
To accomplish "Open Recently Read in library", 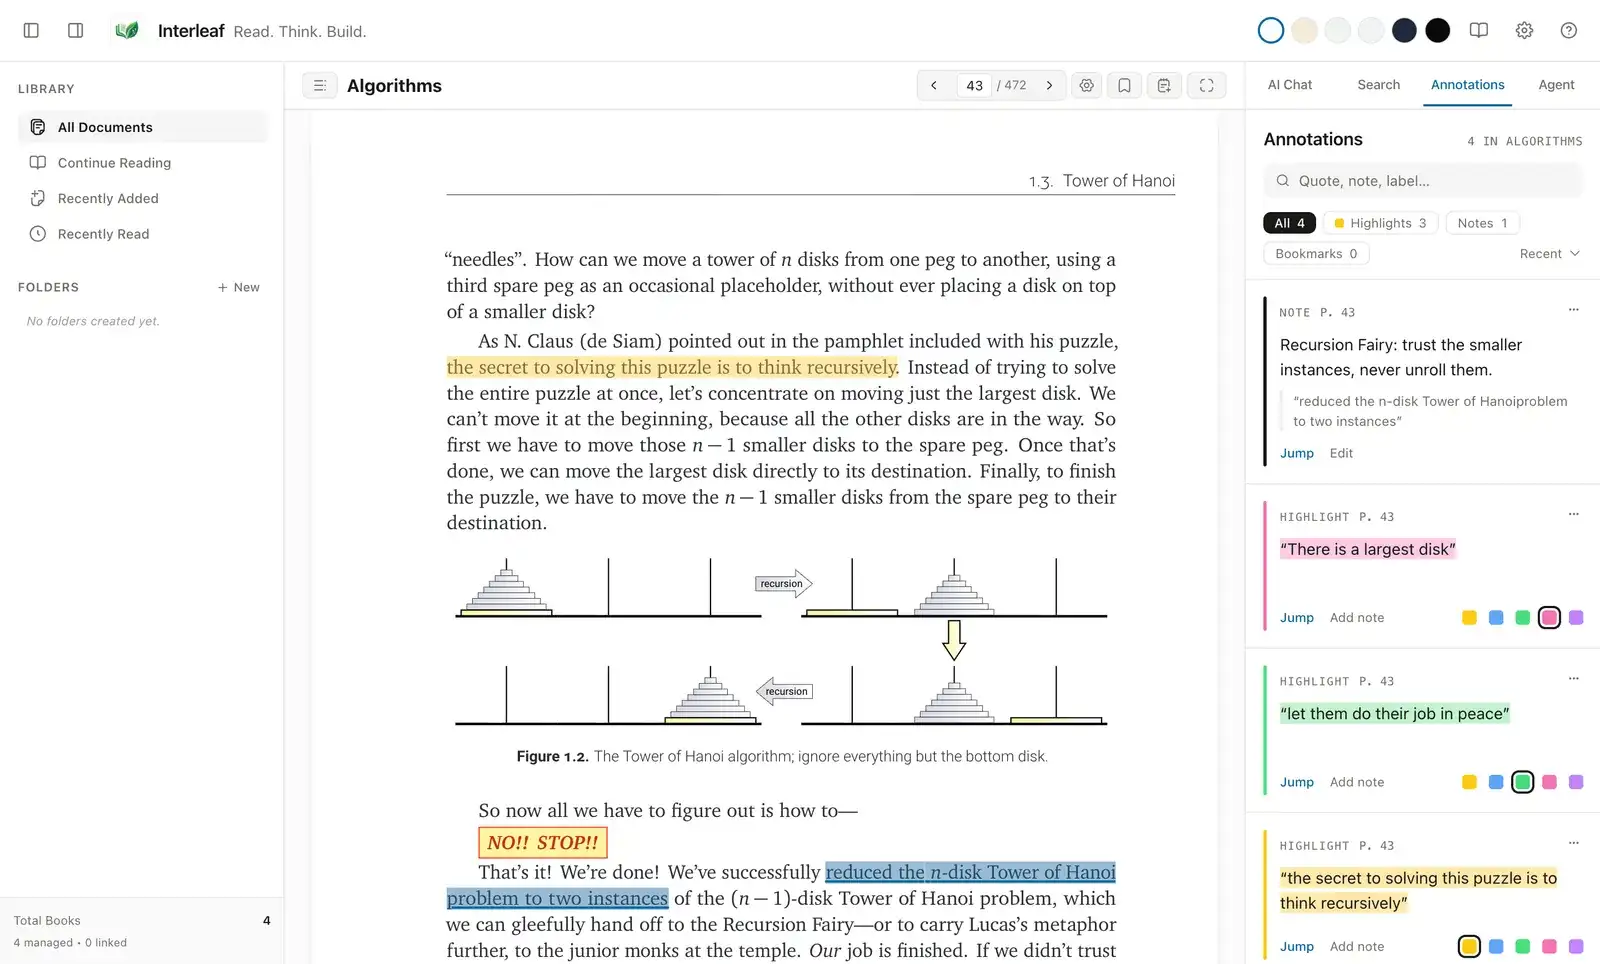I will [143, 234].
